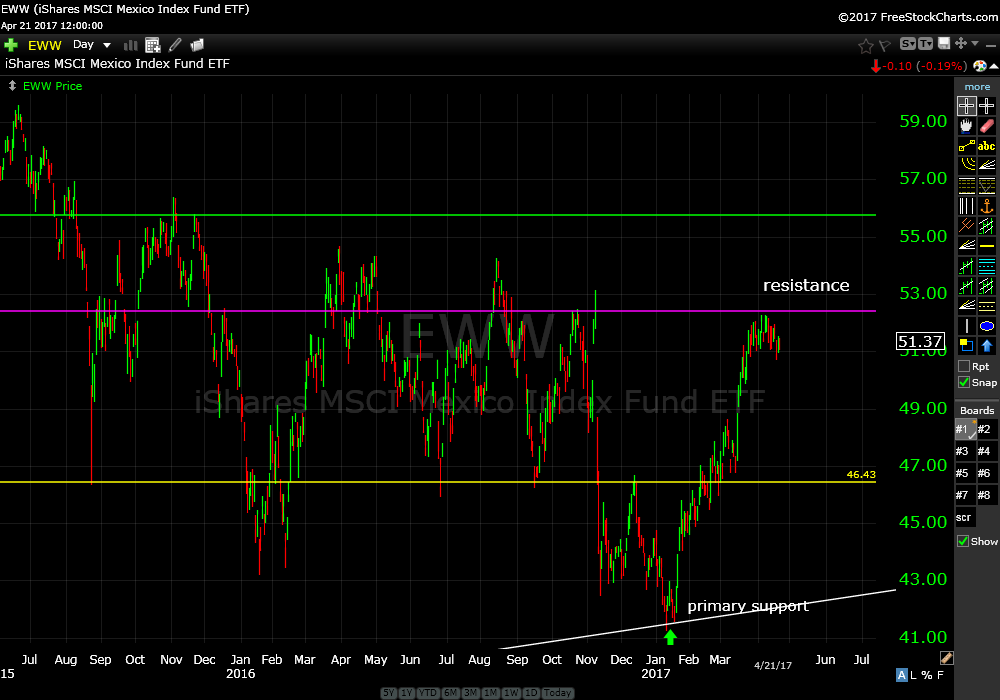Screen dimensions: 1000x700
Task: Click the 'scr' button under Boards
Action: click(965, 518)
